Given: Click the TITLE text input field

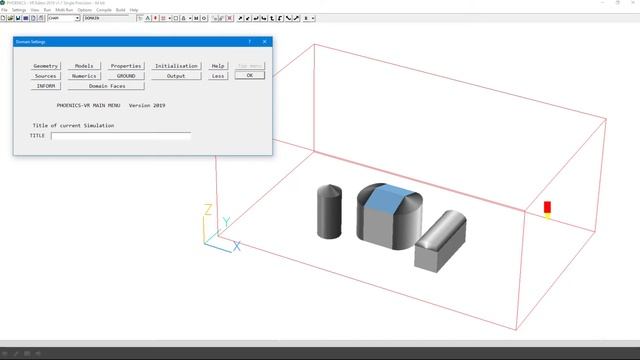Looking at the screenshot, I should click(121, 136).
